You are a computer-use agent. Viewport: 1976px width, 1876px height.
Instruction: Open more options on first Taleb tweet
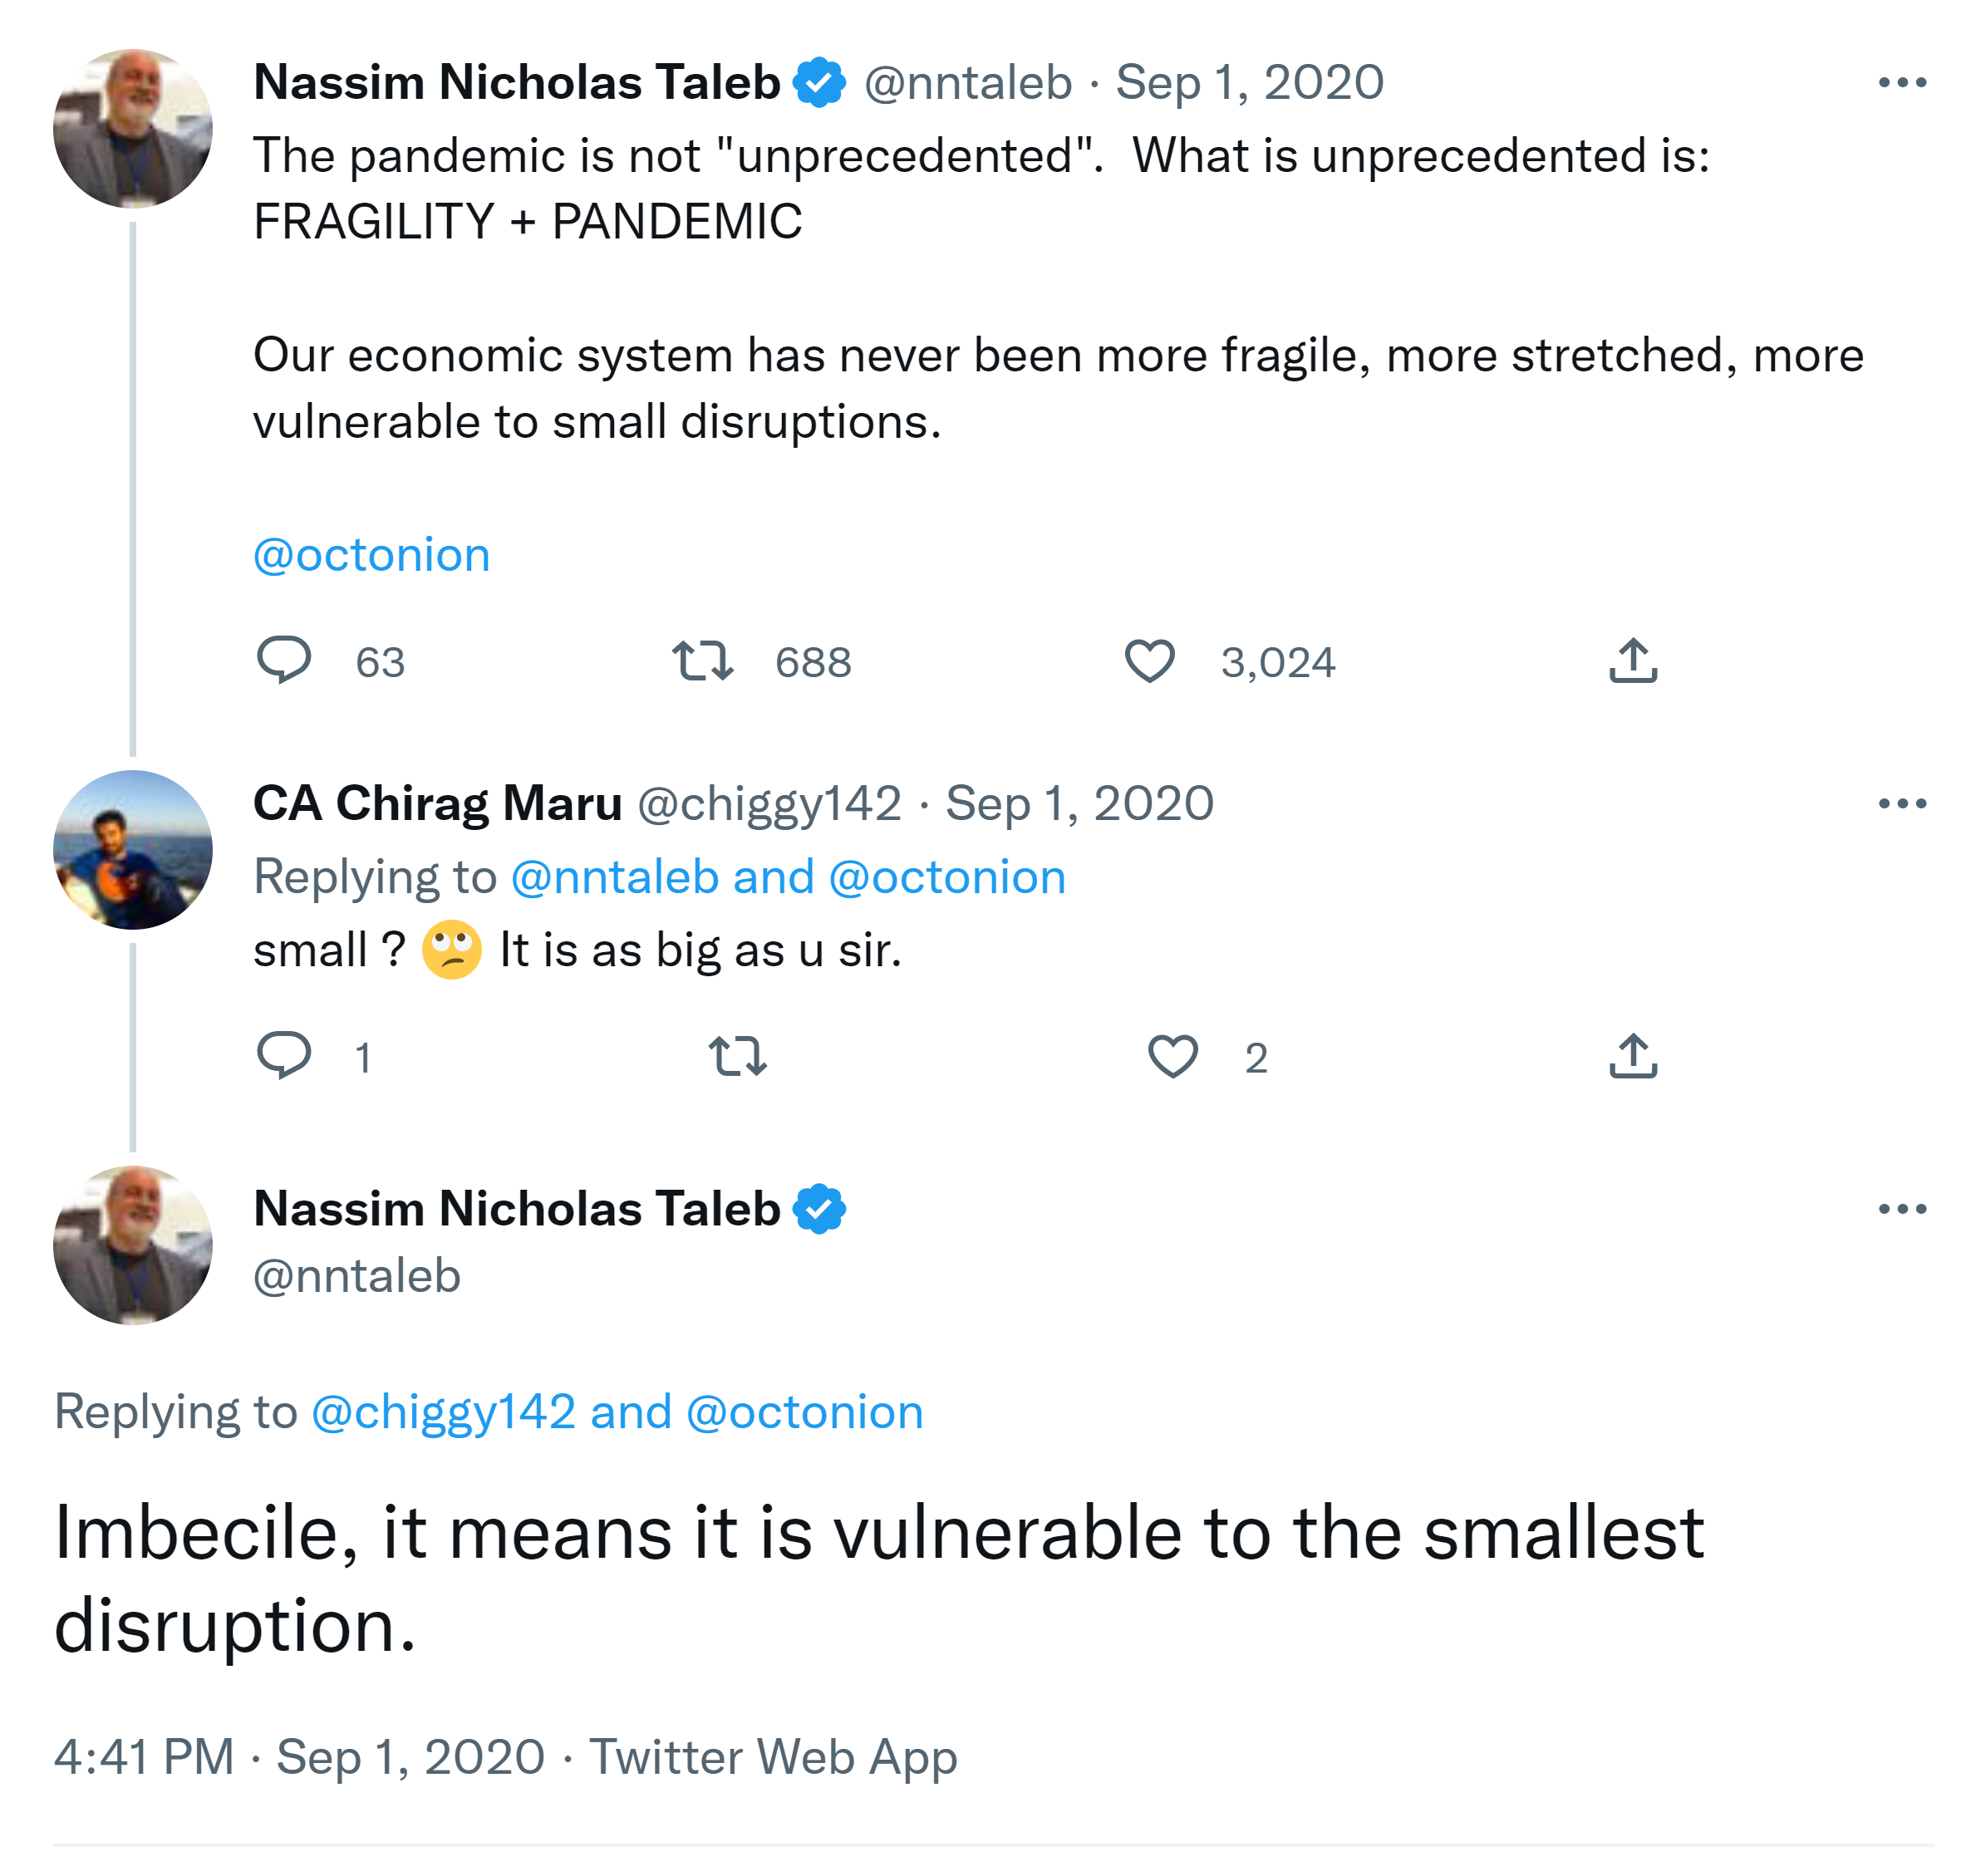pyautogui.click(x=1901, y=83)
